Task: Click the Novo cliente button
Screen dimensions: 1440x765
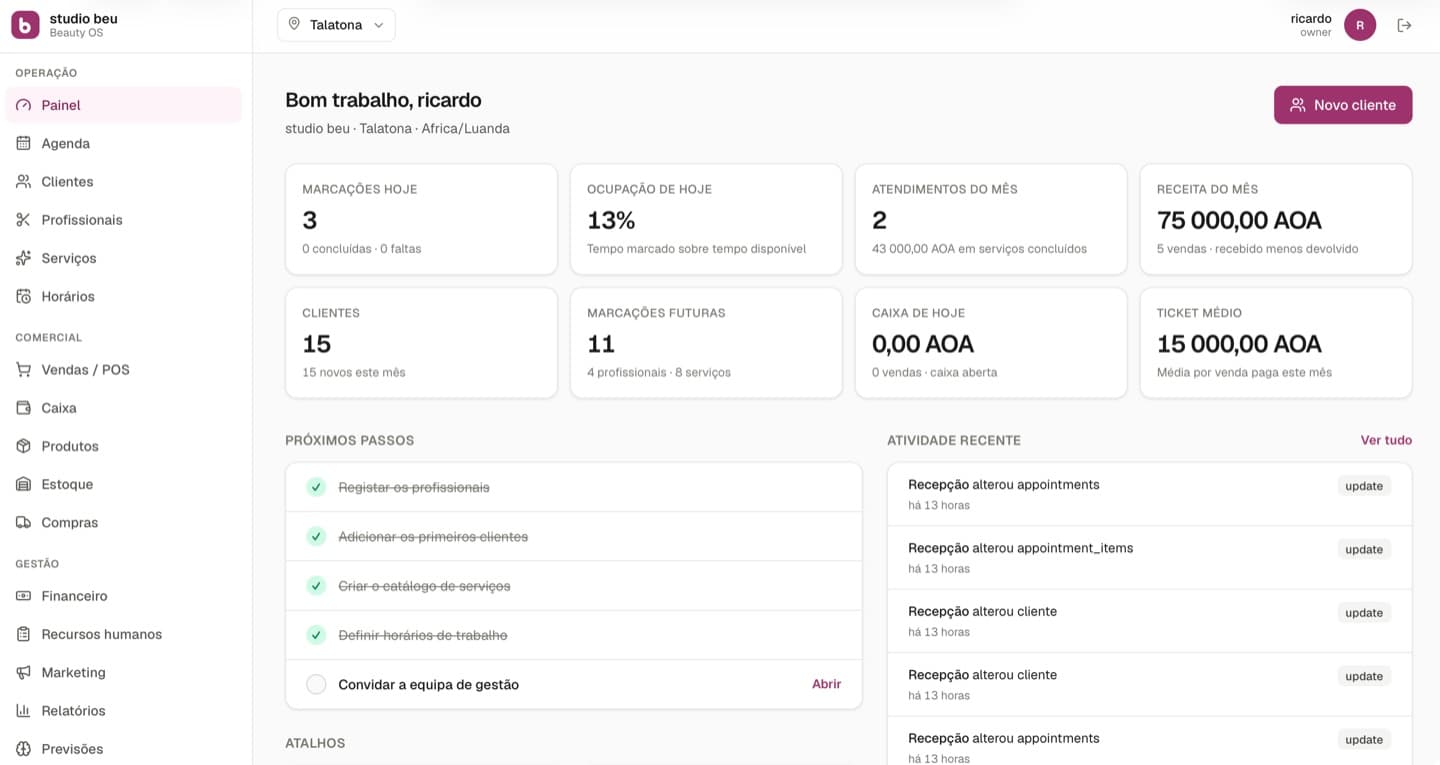Action: tap(1343, 105)
